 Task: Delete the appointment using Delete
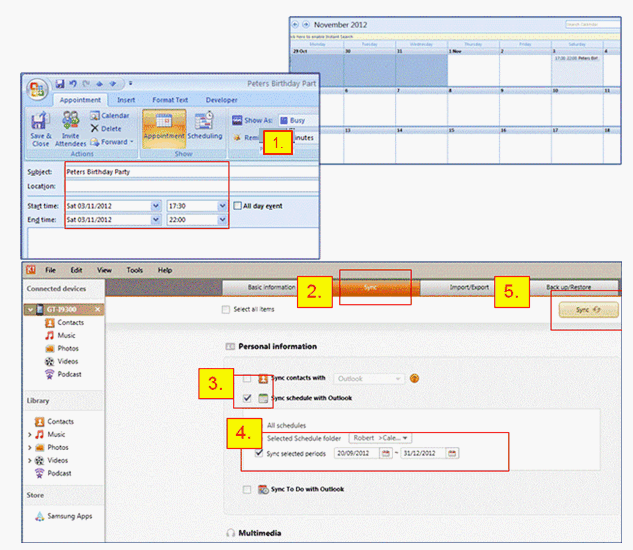coord(106,128)
